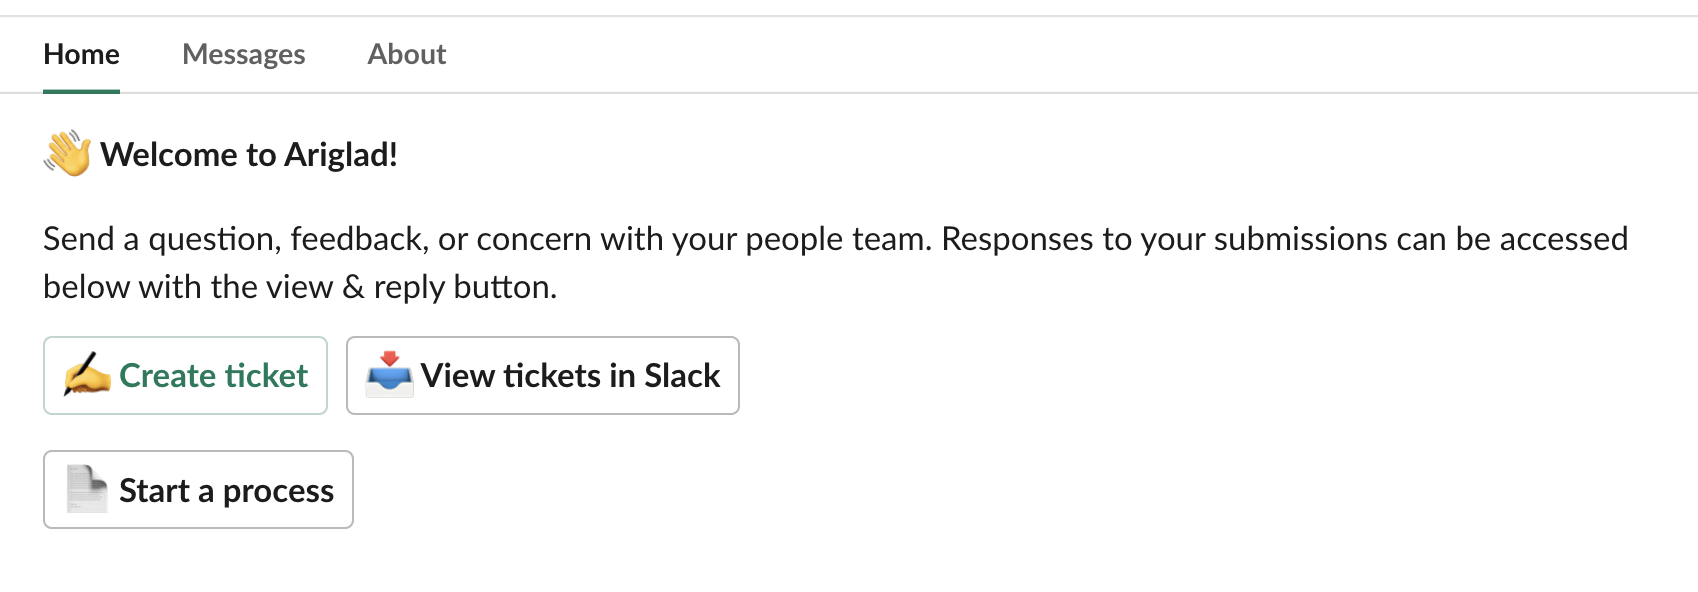Viewport: 1698px width, 592px height.
Task: Click the waving hand emoji icon
Action: click(x=67, y=154)
